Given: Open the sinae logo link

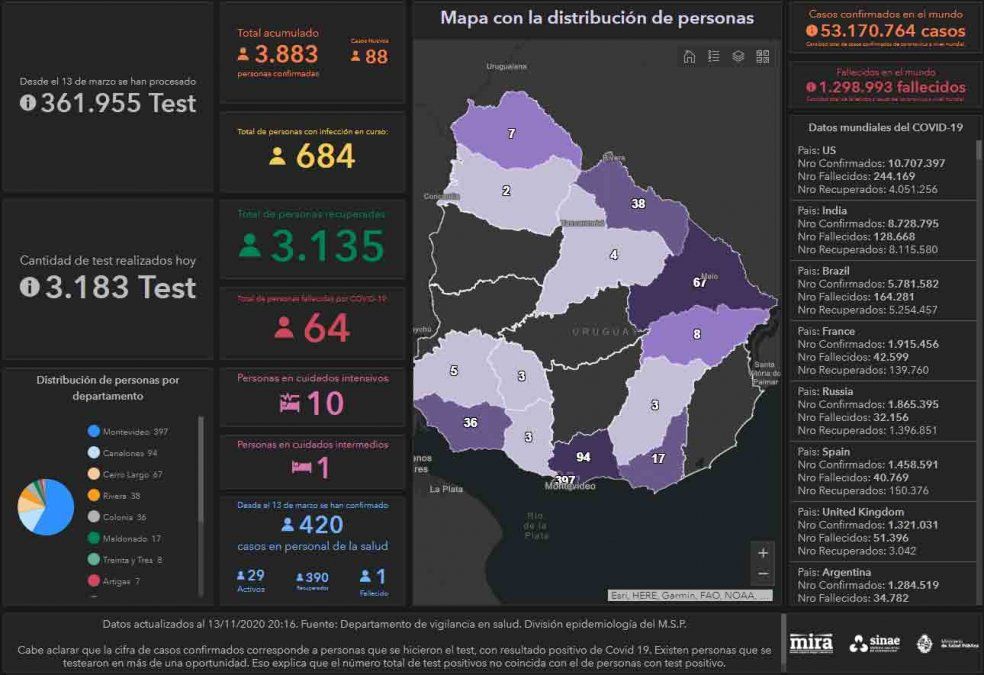Looking at the screenshot, I should 874,643.
